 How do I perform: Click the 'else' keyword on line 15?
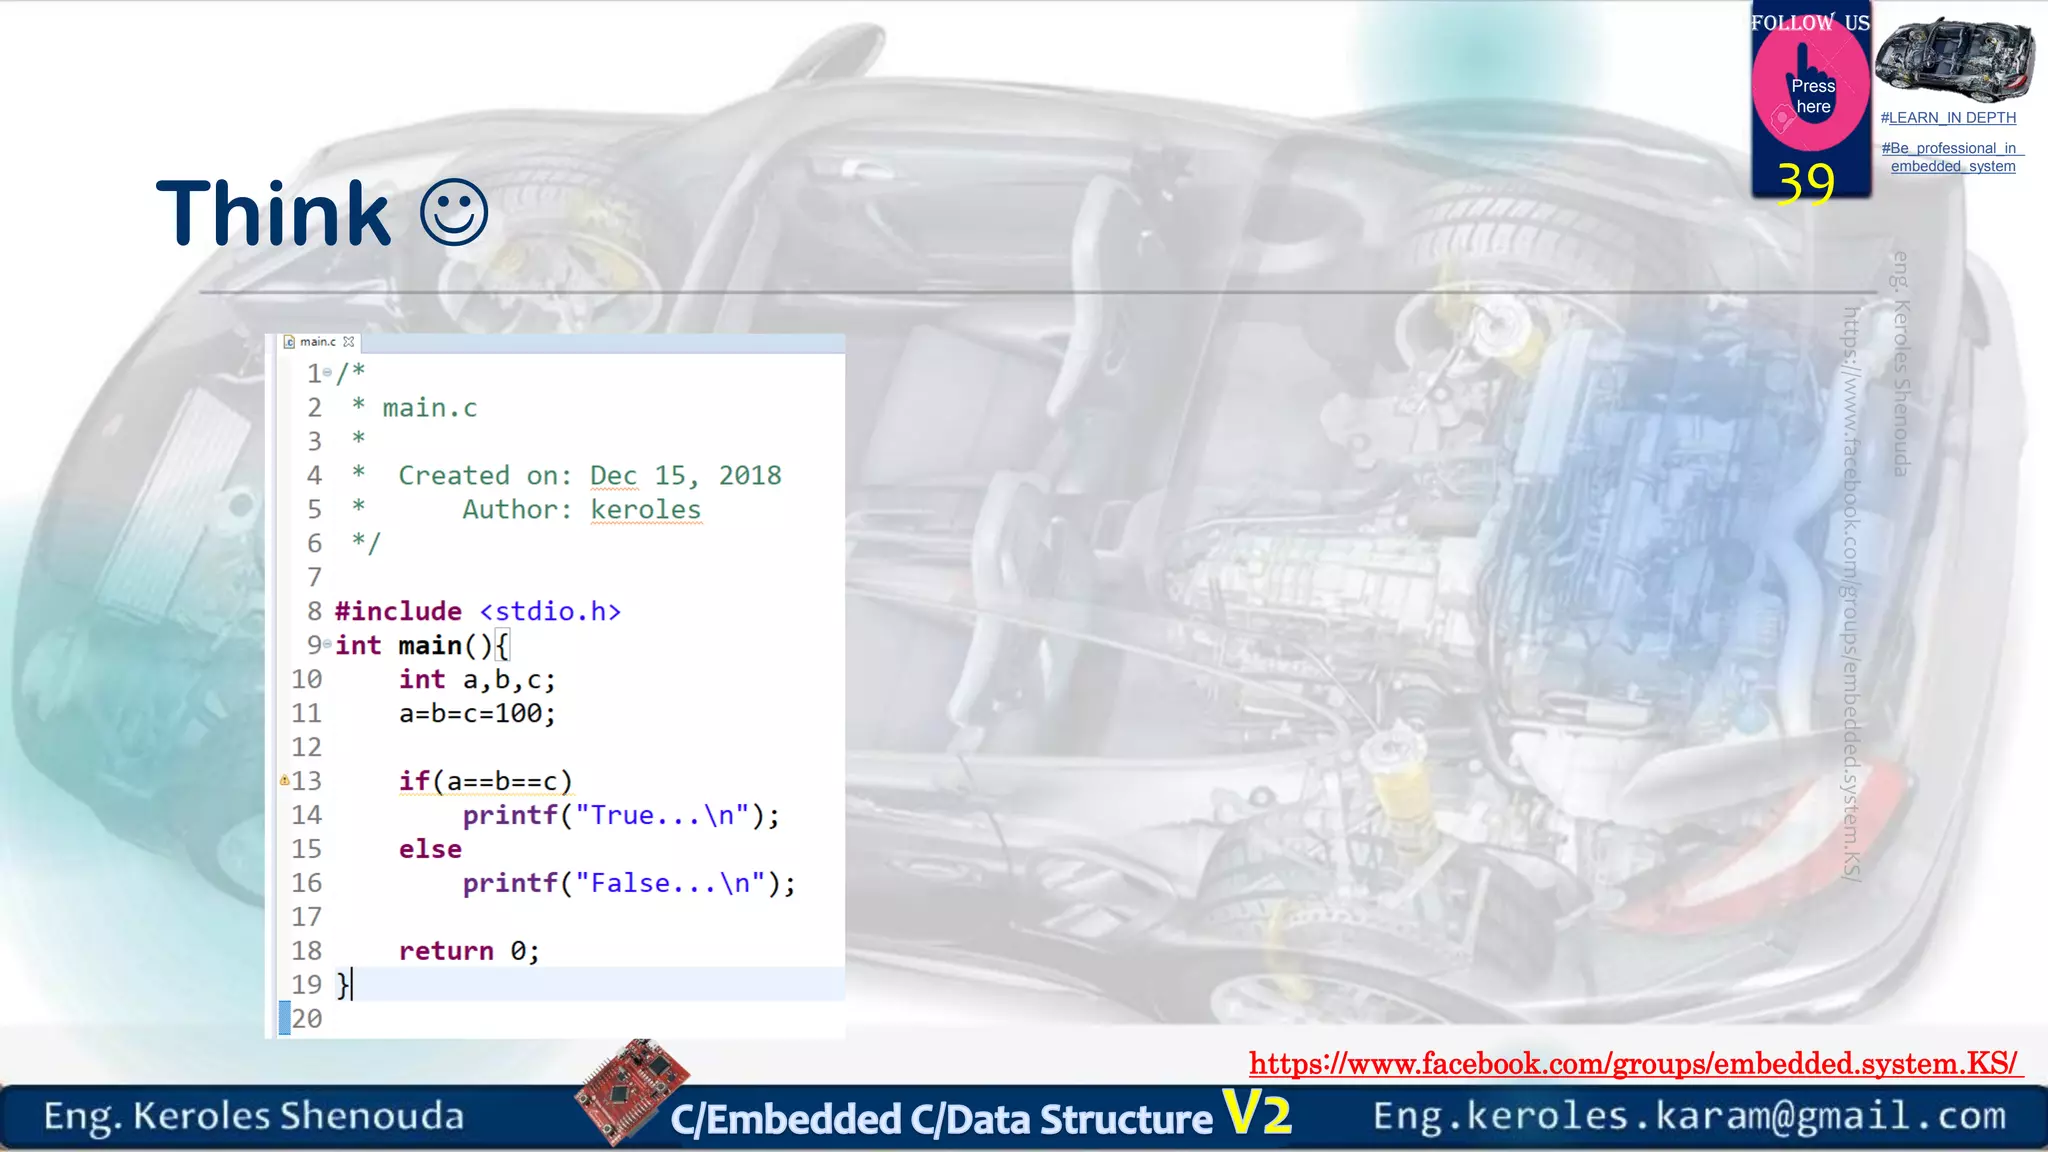[430, 849]
